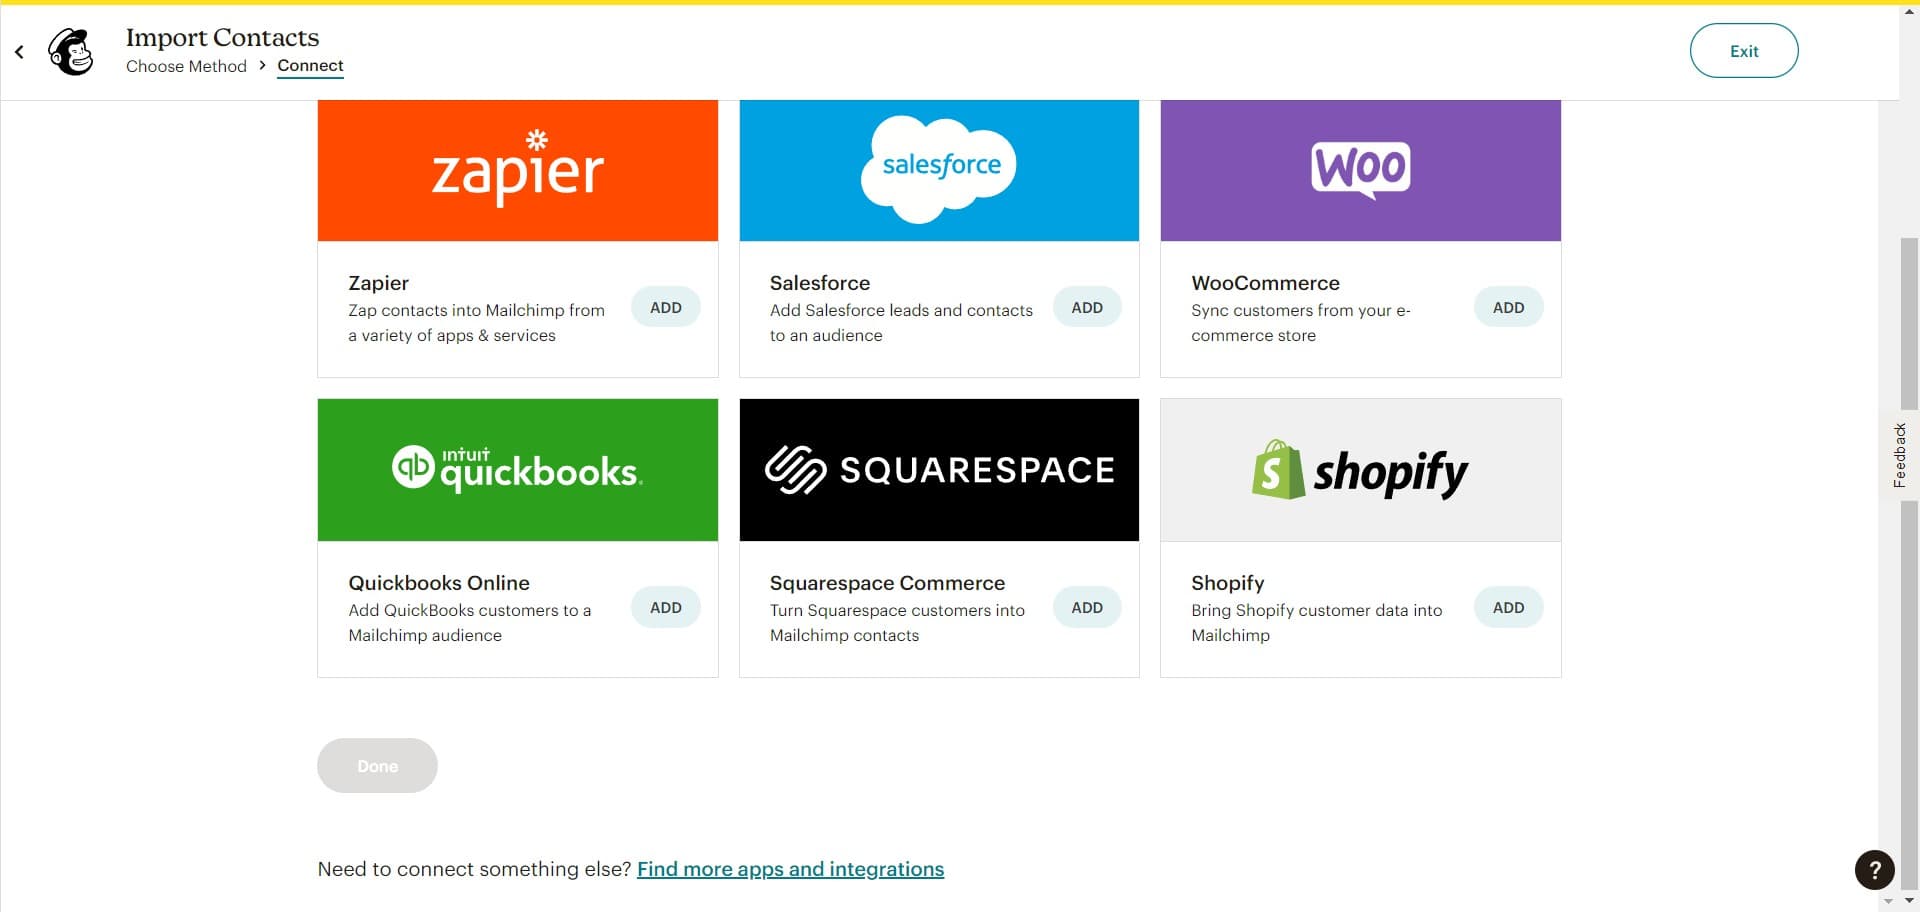Add the WooCommerce sync integration

(x=1508, y=307)
